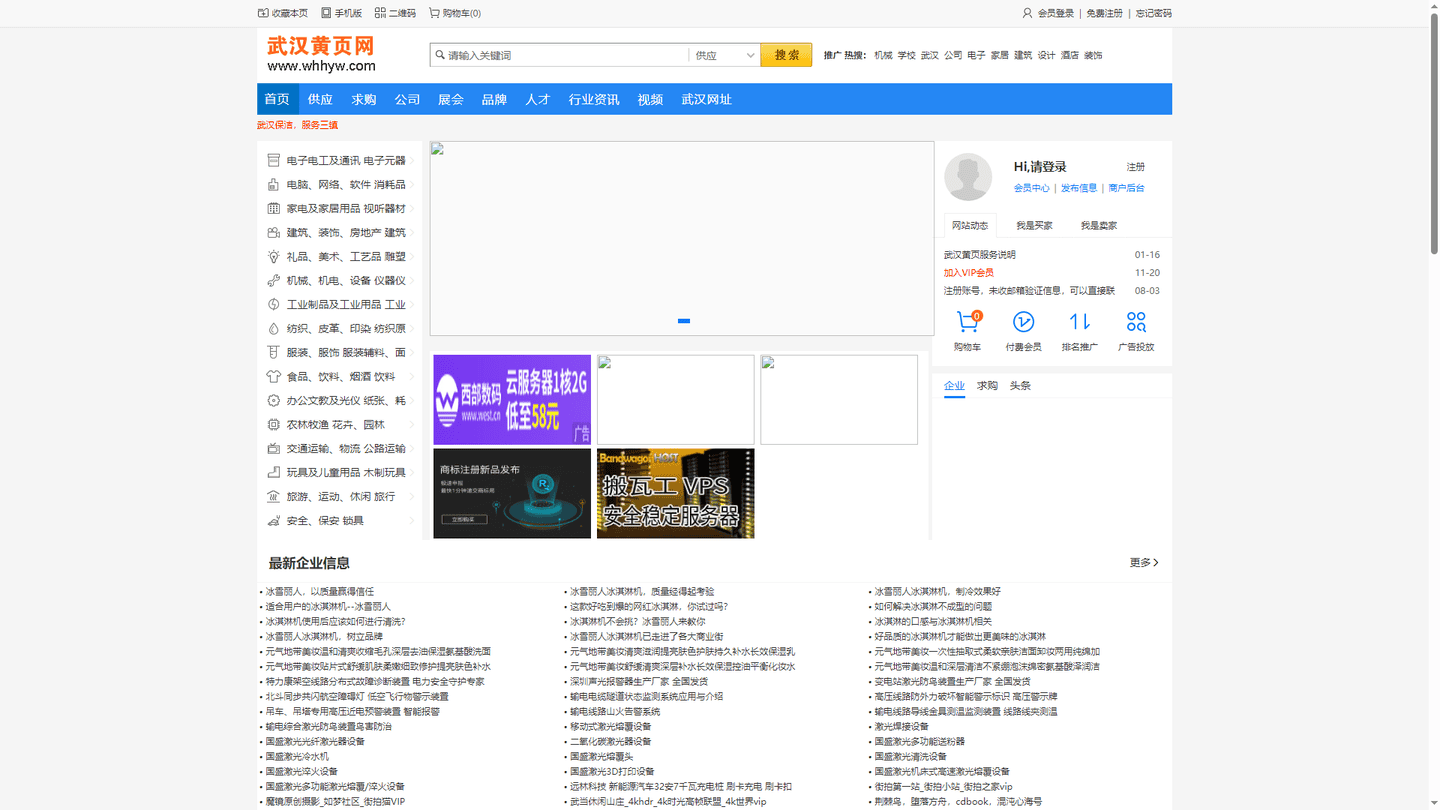Click 冰雪丽人，以质量赢得信任
The width and height of the screenshot is (1440, 810).
coord(320,592)
